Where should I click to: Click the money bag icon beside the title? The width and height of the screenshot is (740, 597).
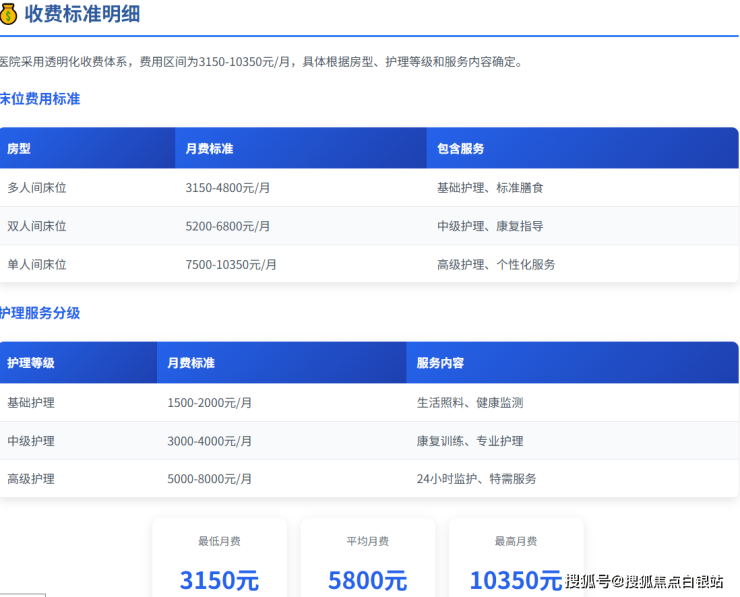point(9,14)
